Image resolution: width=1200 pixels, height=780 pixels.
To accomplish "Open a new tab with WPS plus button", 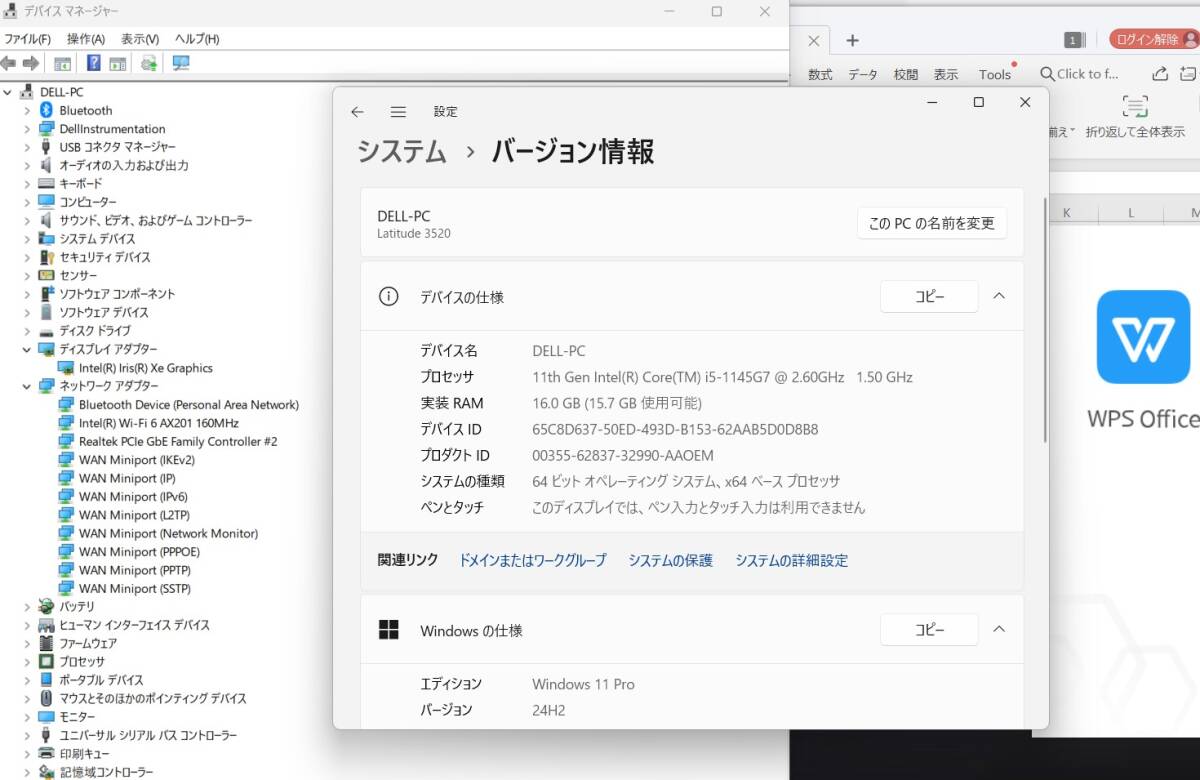I will point(852,40).
